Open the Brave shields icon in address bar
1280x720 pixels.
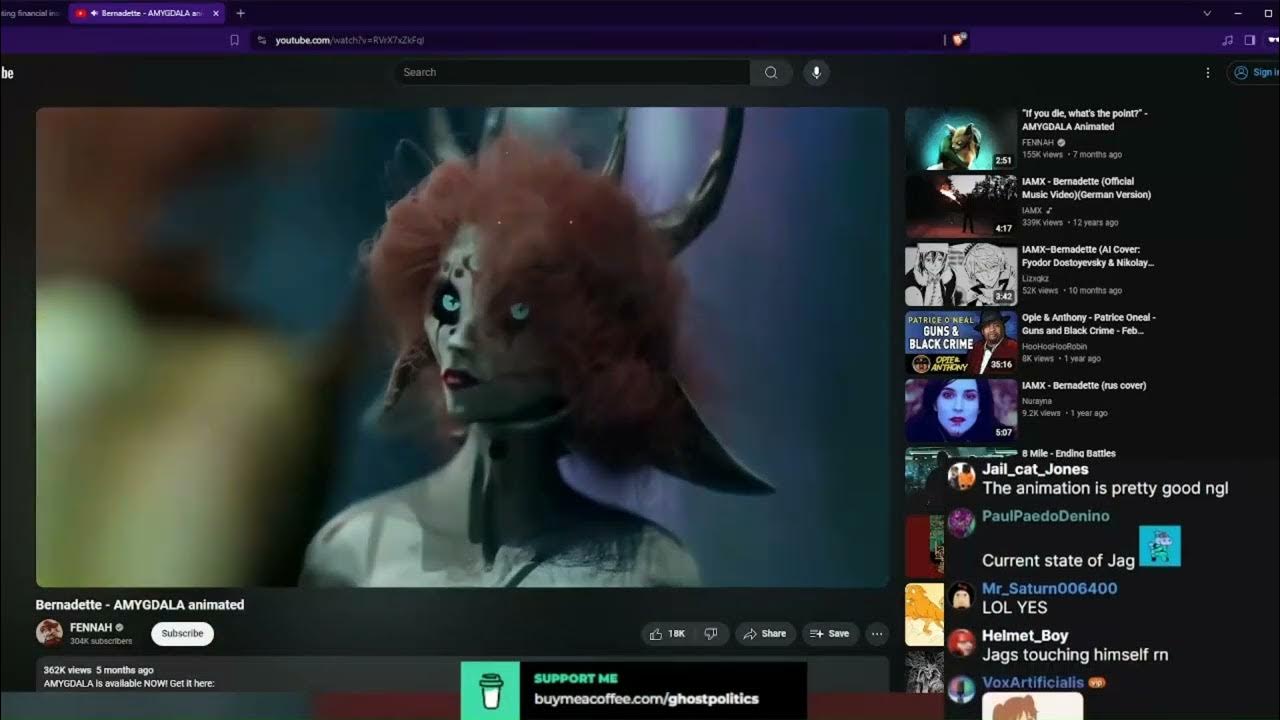958,40
